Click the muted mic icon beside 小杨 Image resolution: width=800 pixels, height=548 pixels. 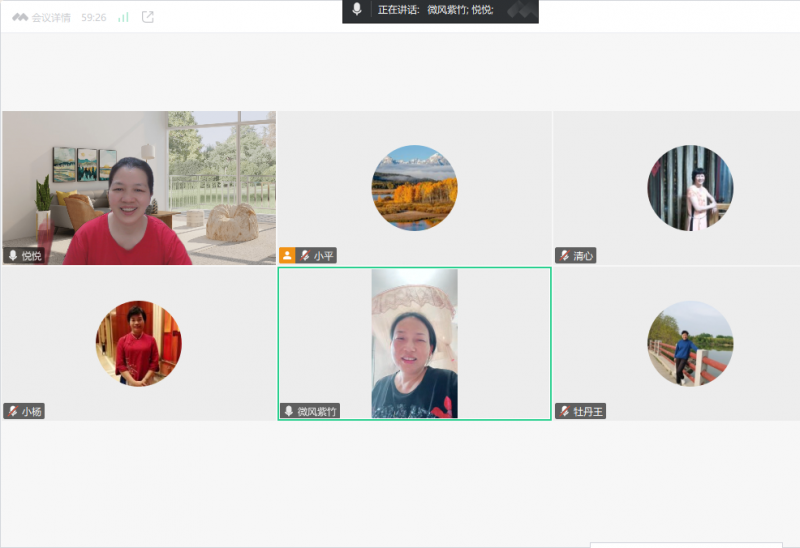(x=13, y=411)
